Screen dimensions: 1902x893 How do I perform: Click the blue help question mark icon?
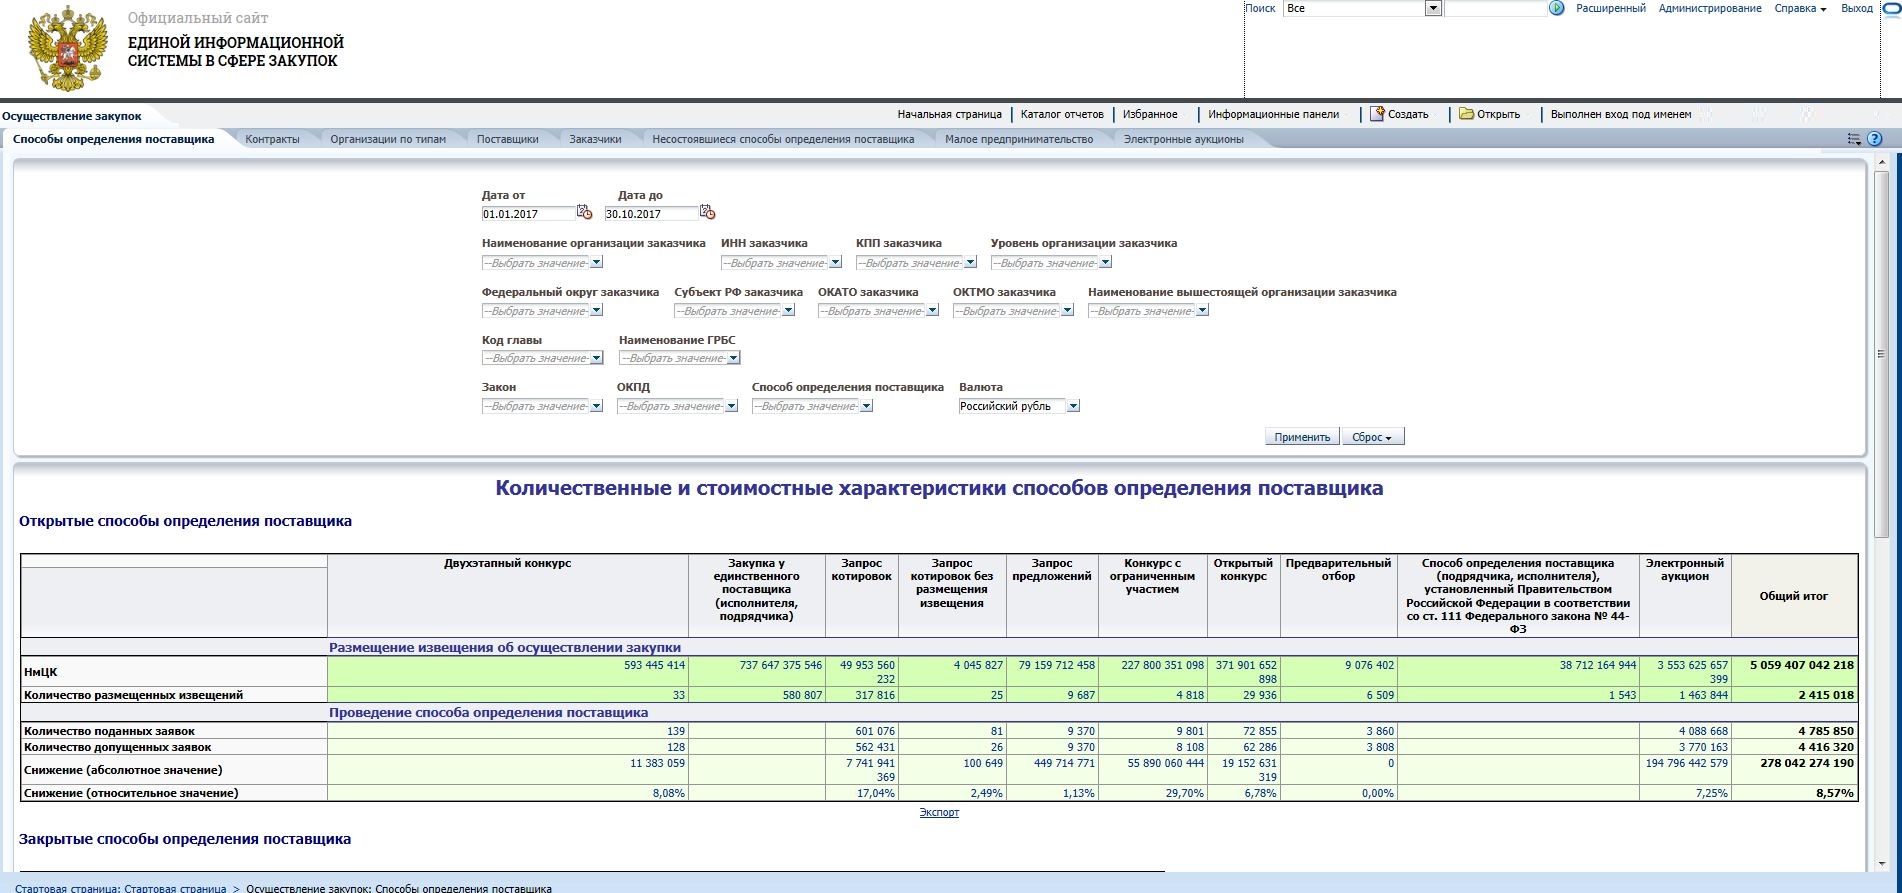(x=1875, y=140)
